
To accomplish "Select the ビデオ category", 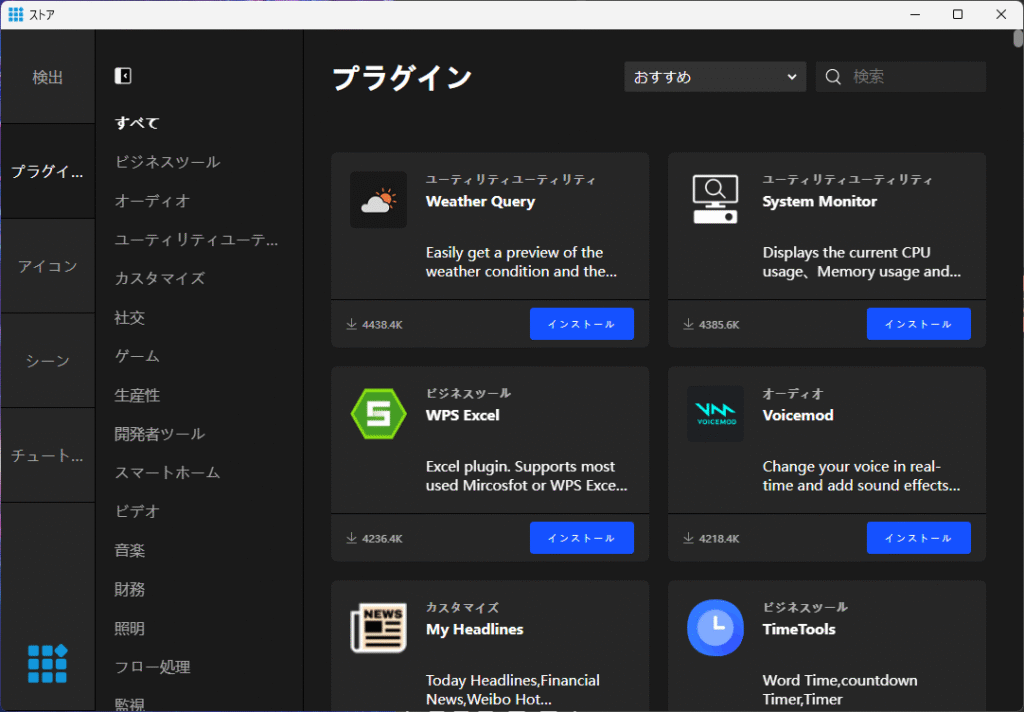I will point(137,511).
